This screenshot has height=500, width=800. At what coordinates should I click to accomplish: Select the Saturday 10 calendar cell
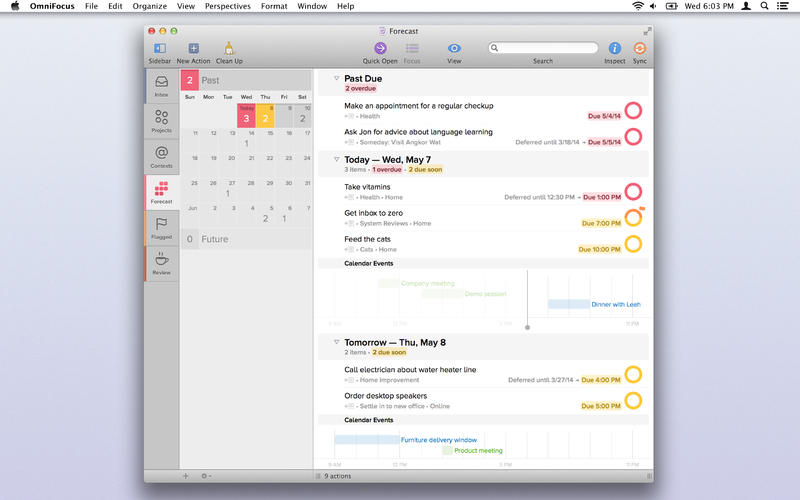(x=303, y=116)
